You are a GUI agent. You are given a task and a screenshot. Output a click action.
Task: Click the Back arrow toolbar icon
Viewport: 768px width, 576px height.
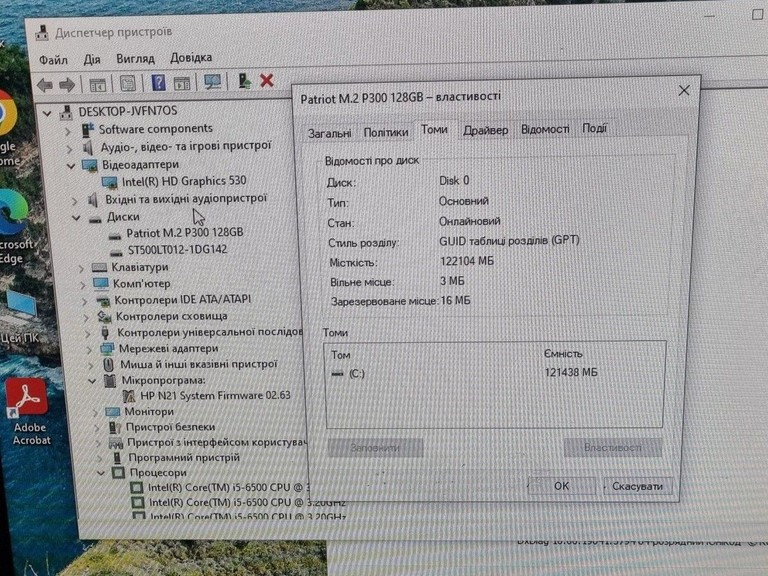click(45, 85)
